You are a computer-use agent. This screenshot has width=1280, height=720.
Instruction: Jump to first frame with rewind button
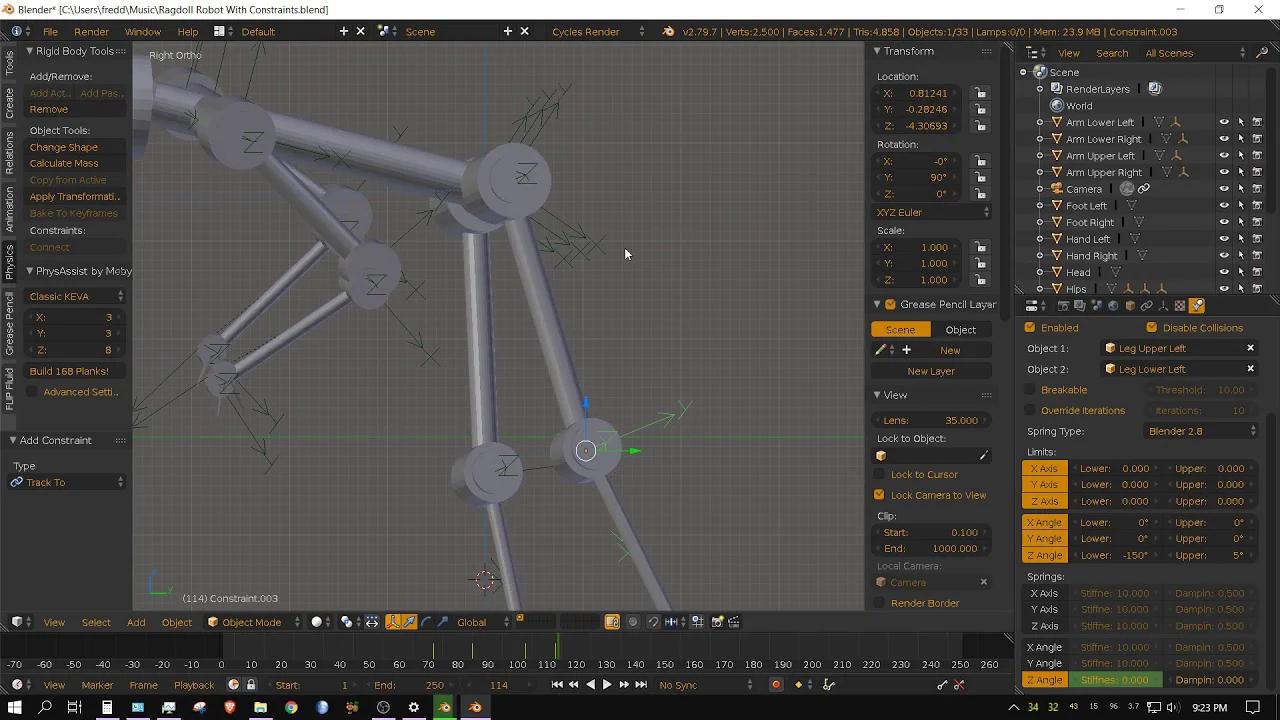coord(557,685)
